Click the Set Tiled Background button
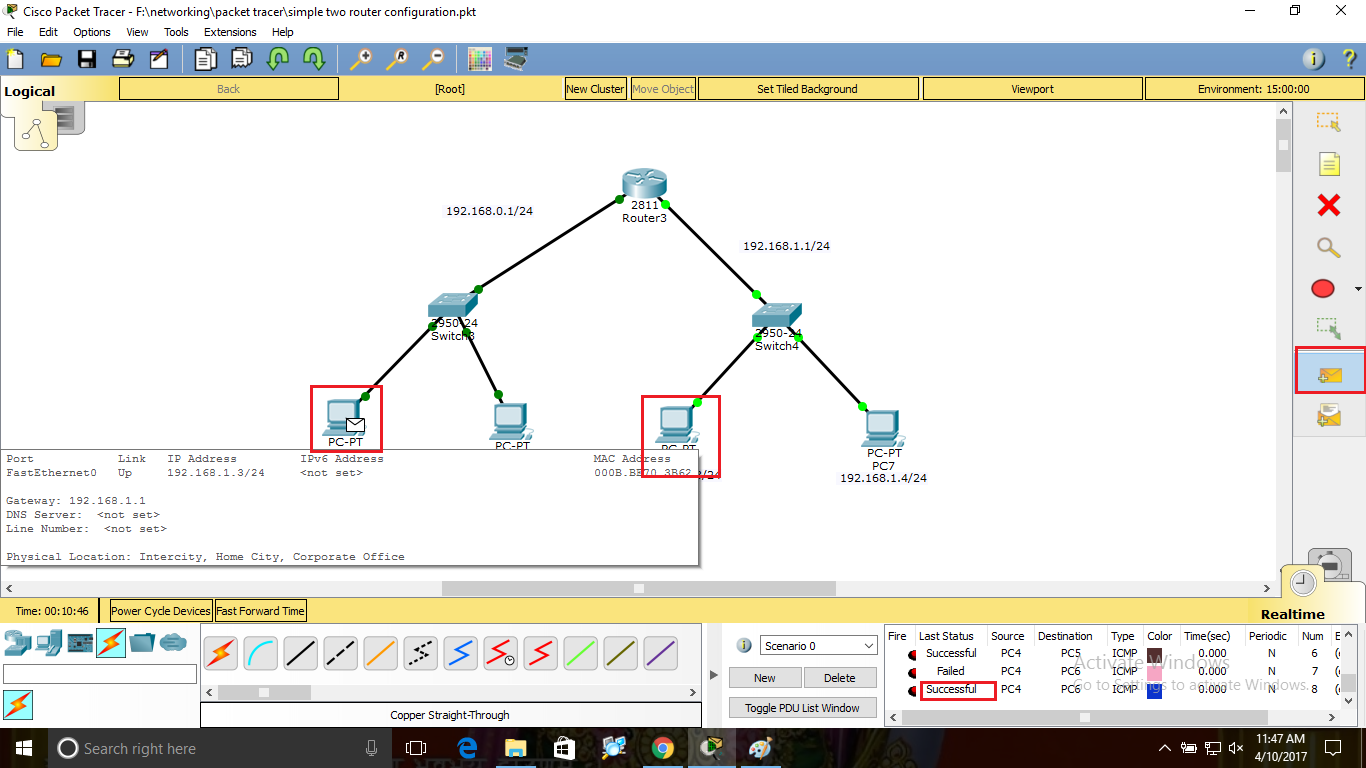1366x768 pixels. tap(807, 88)
